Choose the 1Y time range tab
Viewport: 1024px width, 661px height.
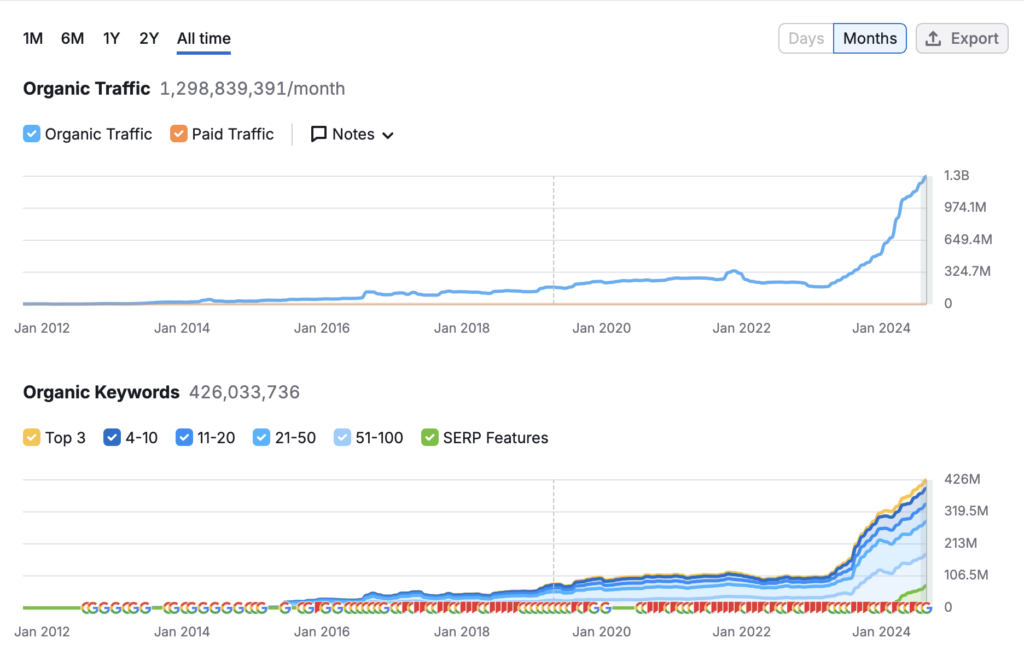111,38
